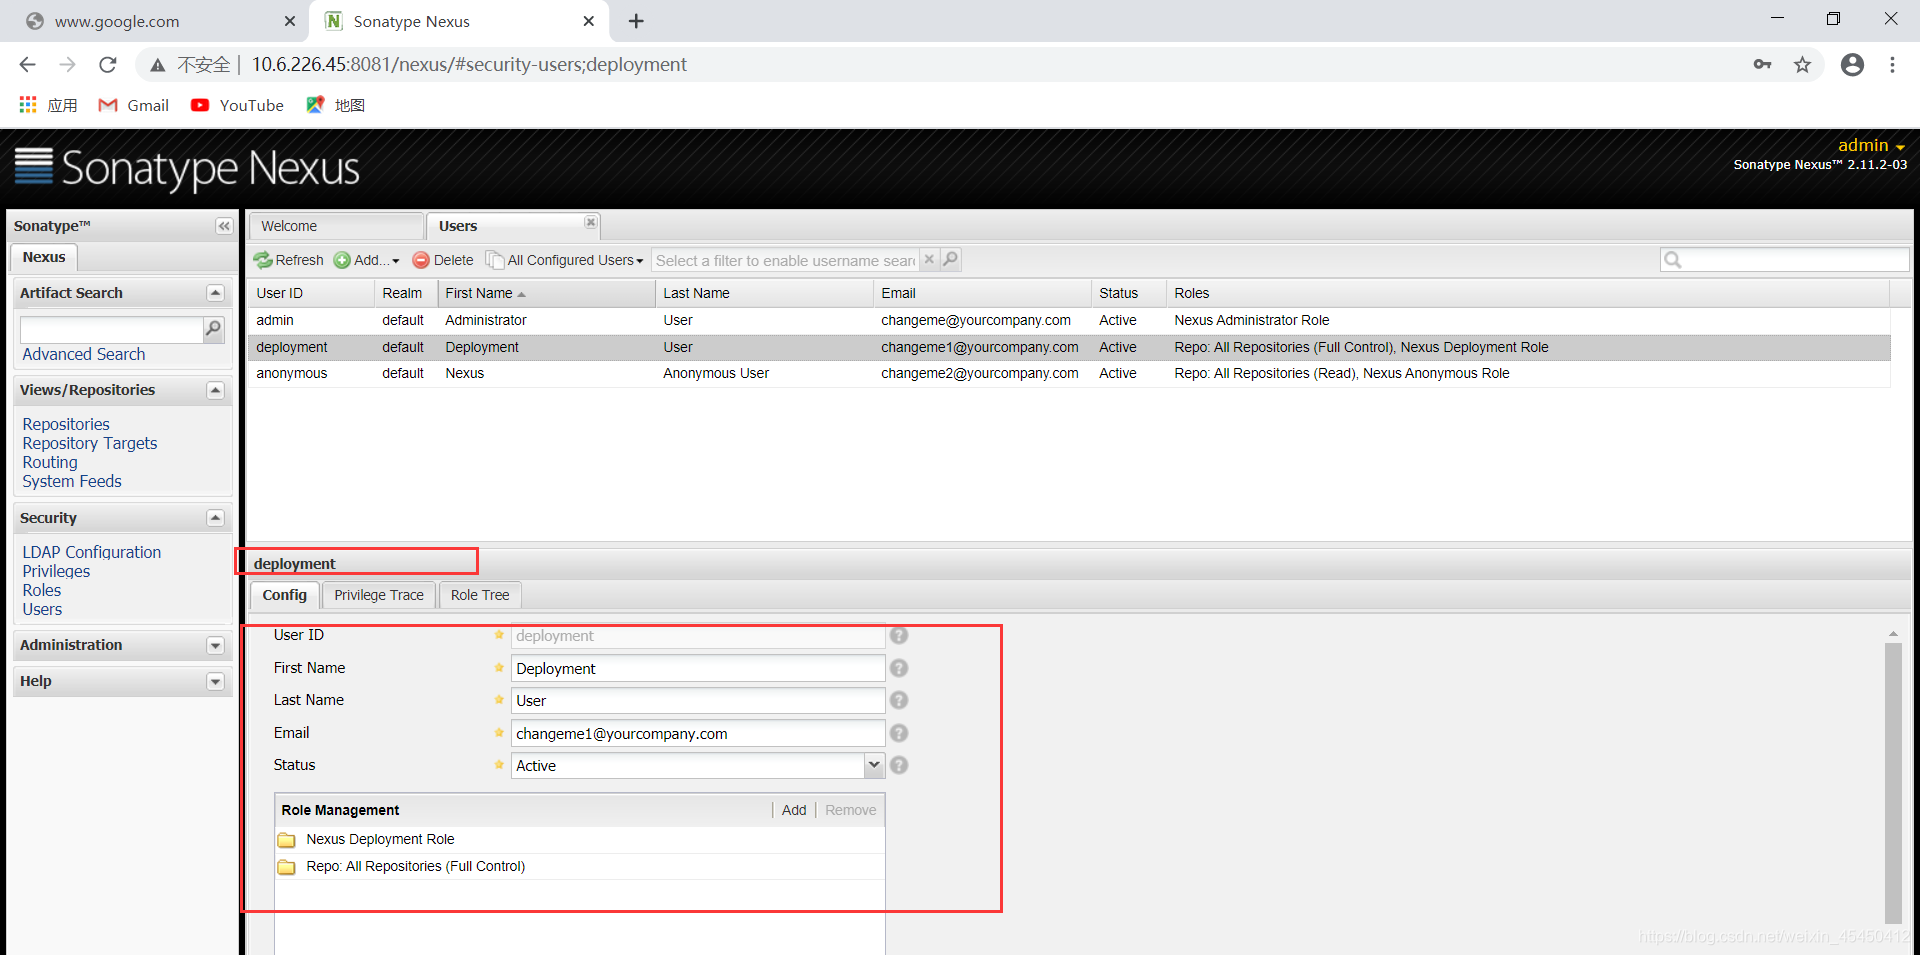1920x955 pixels.
Task: Show help for First Name field
Action: click(899, 668)
